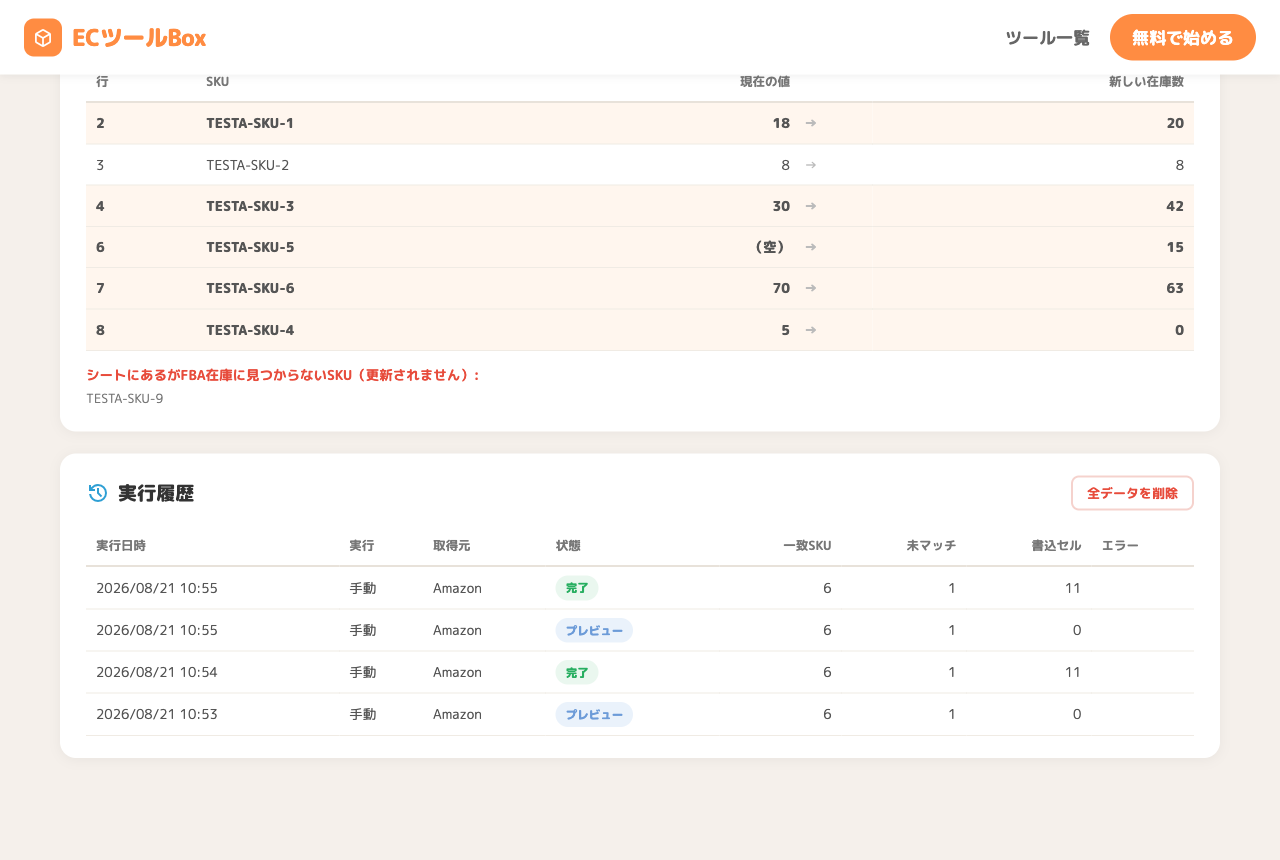Screen dimensions: 1280x860
Task: Select the TESTA-SKU-2 cell
Action: 248,165
